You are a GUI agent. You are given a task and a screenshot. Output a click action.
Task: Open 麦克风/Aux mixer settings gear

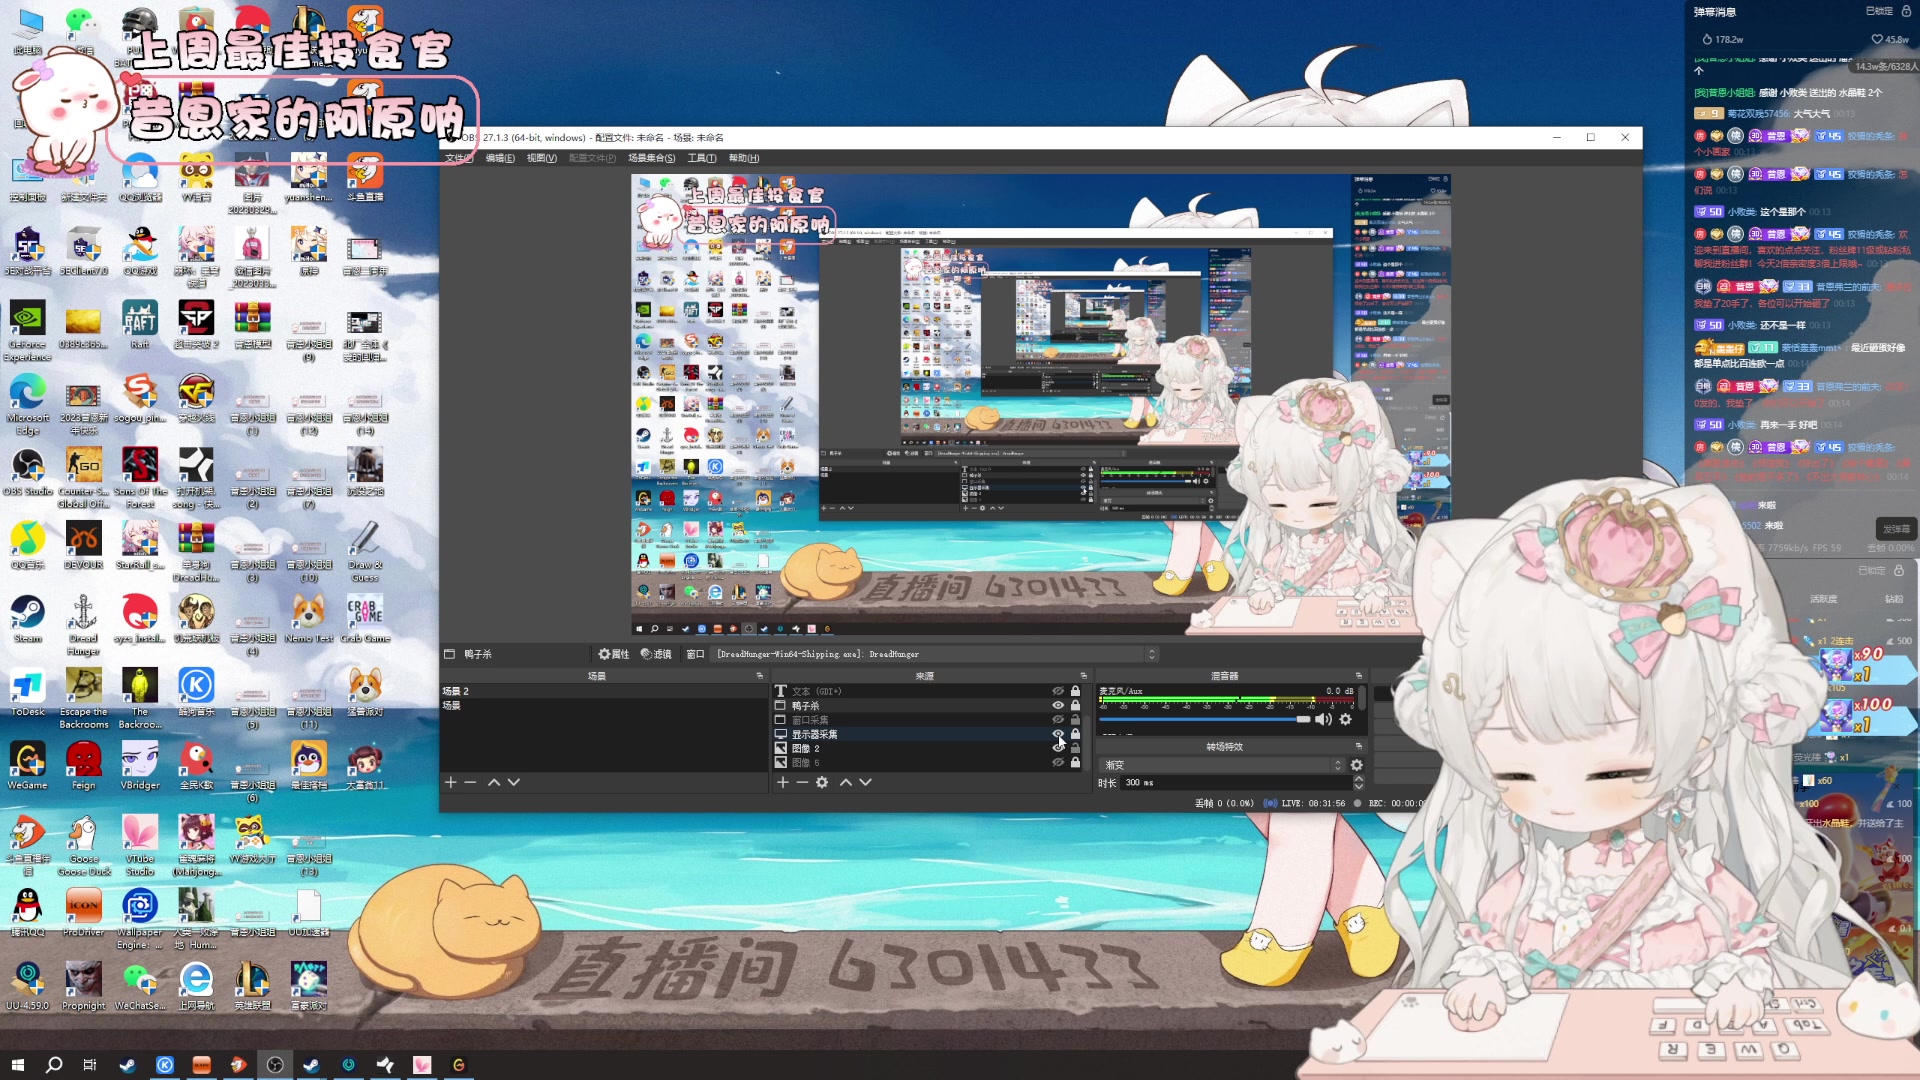pos(1346,719)
